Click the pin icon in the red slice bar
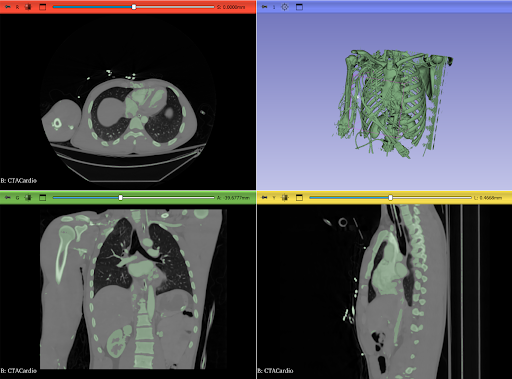 click(7, 7)
